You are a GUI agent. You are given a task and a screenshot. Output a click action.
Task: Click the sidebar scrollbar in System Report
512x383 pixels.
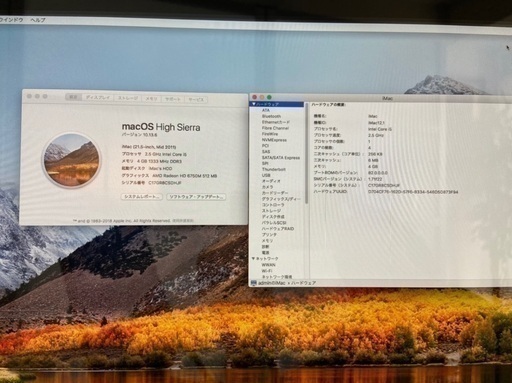click(x=306, y=153)
